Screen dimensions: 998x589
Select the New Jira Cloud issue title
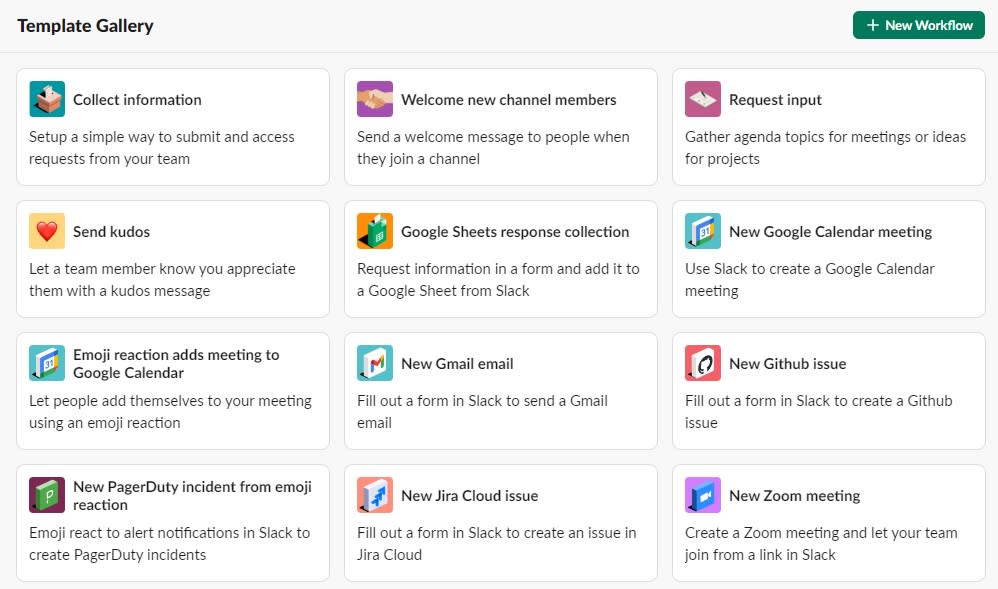(470, 495)
